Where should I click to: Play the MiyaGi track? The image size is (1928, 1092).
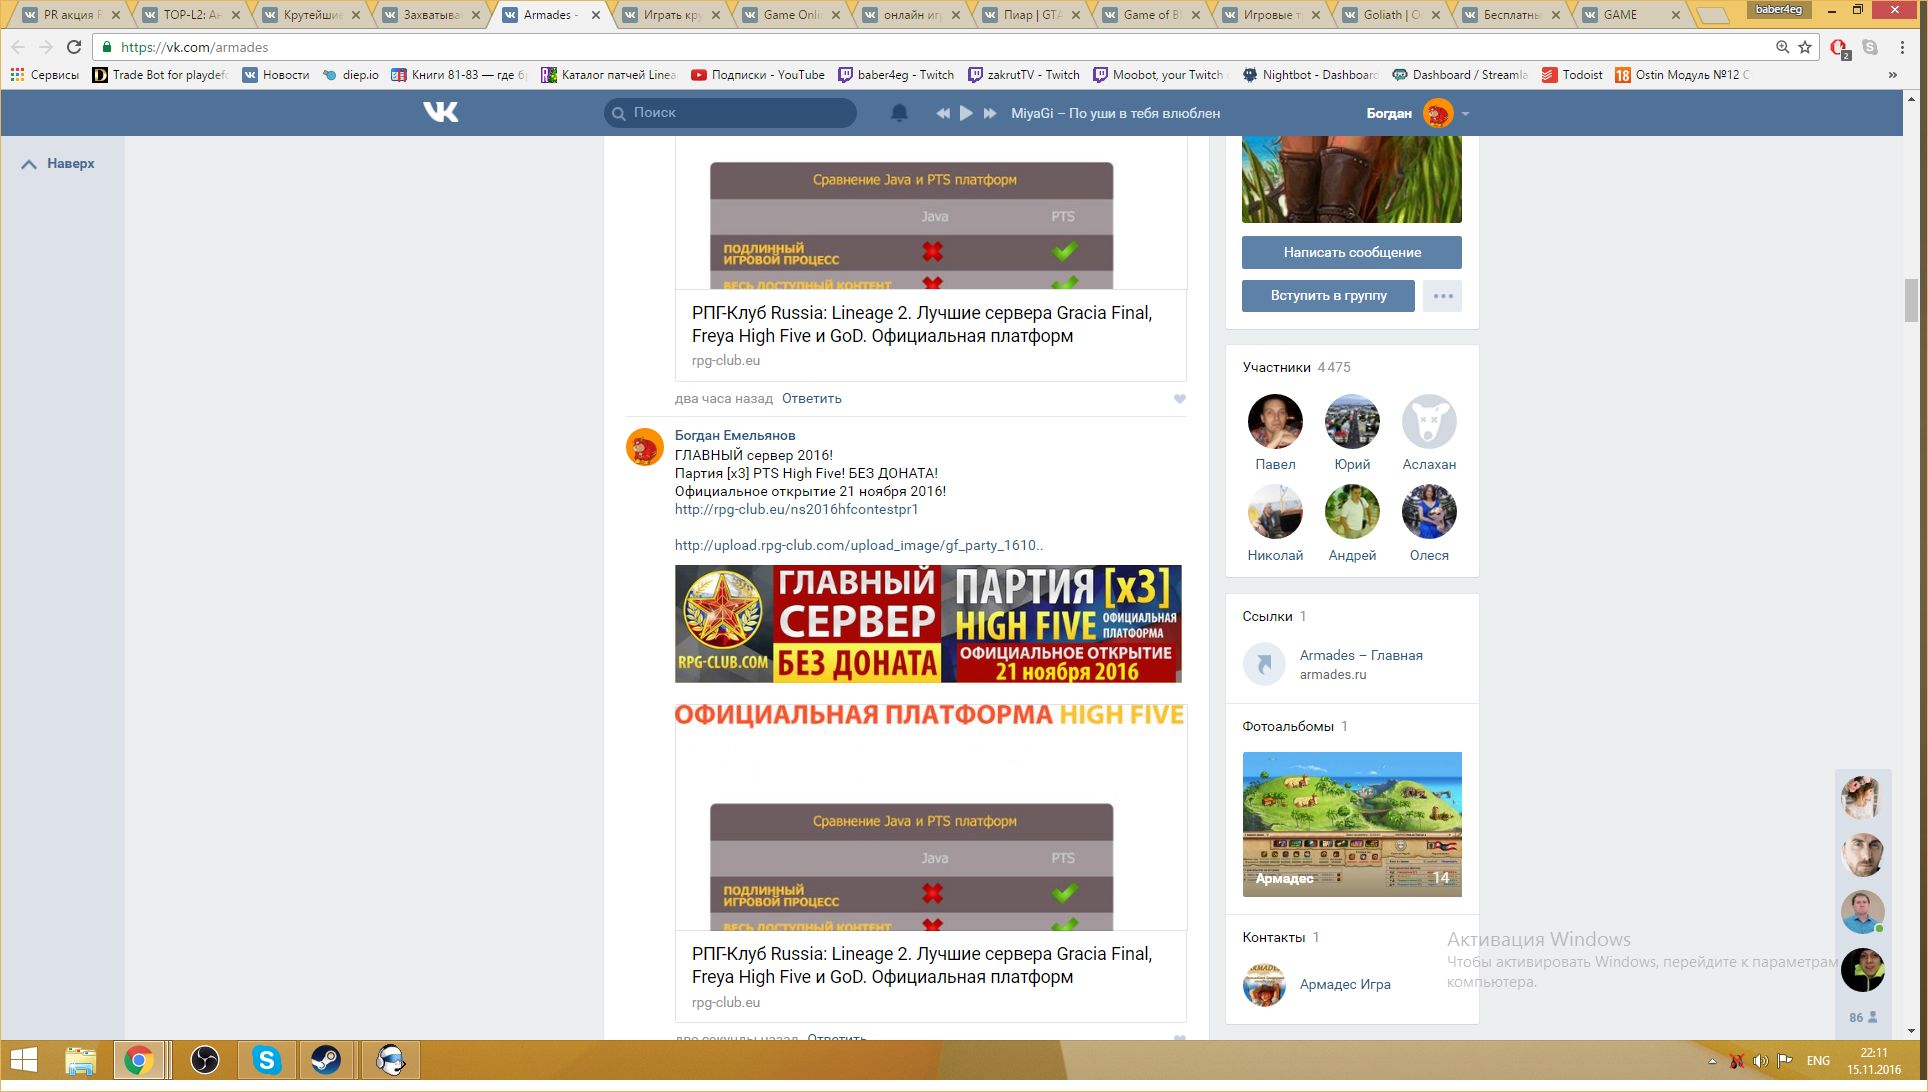[x=966, y=113]
